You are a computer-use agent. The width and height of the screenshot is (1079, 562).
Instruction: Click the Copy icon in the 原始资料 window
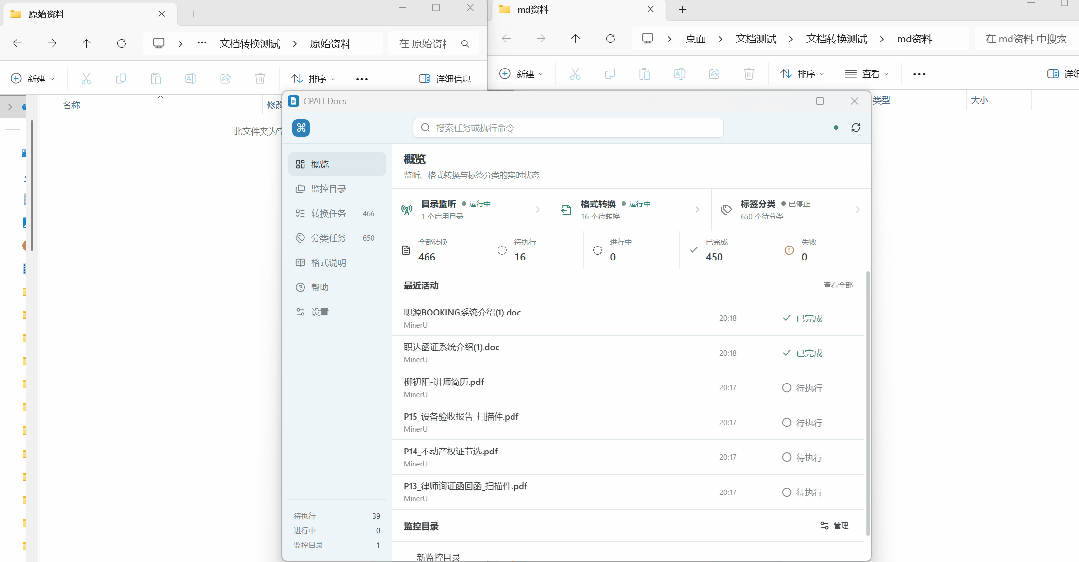121,79
